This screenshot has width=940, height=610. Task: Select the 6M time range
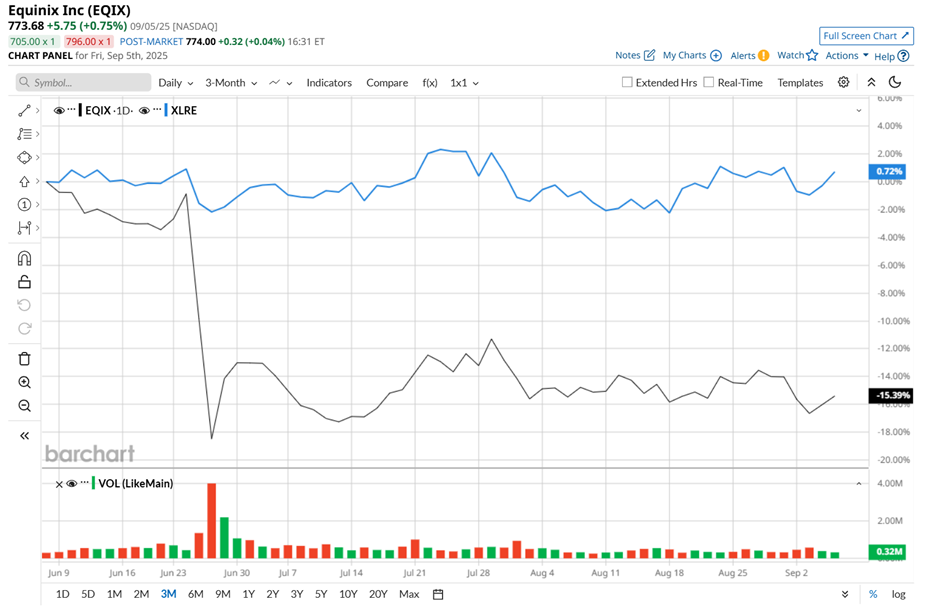195,594
